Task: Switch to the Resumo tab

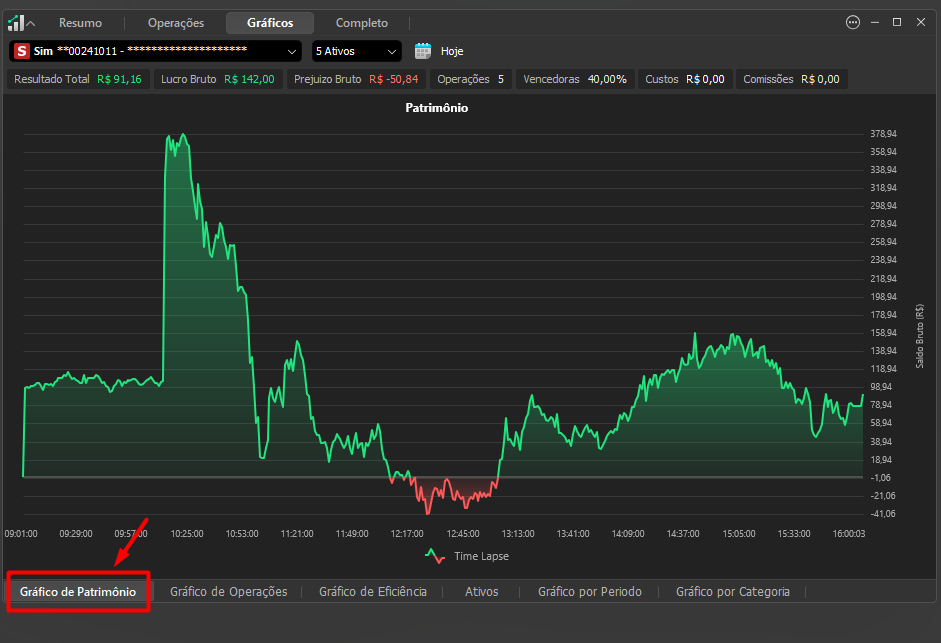Action: coord(80,23)
